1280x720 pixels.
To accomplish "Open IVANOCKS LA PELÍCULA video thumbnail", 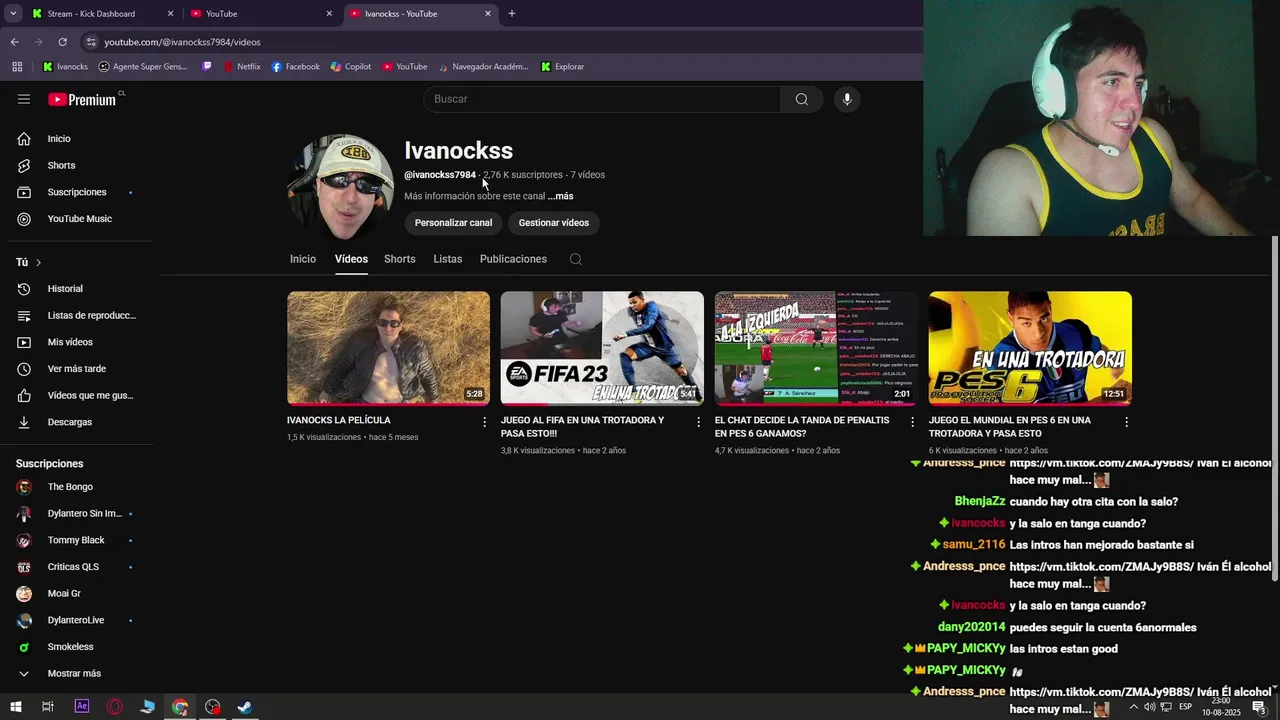I will (388, 348).
